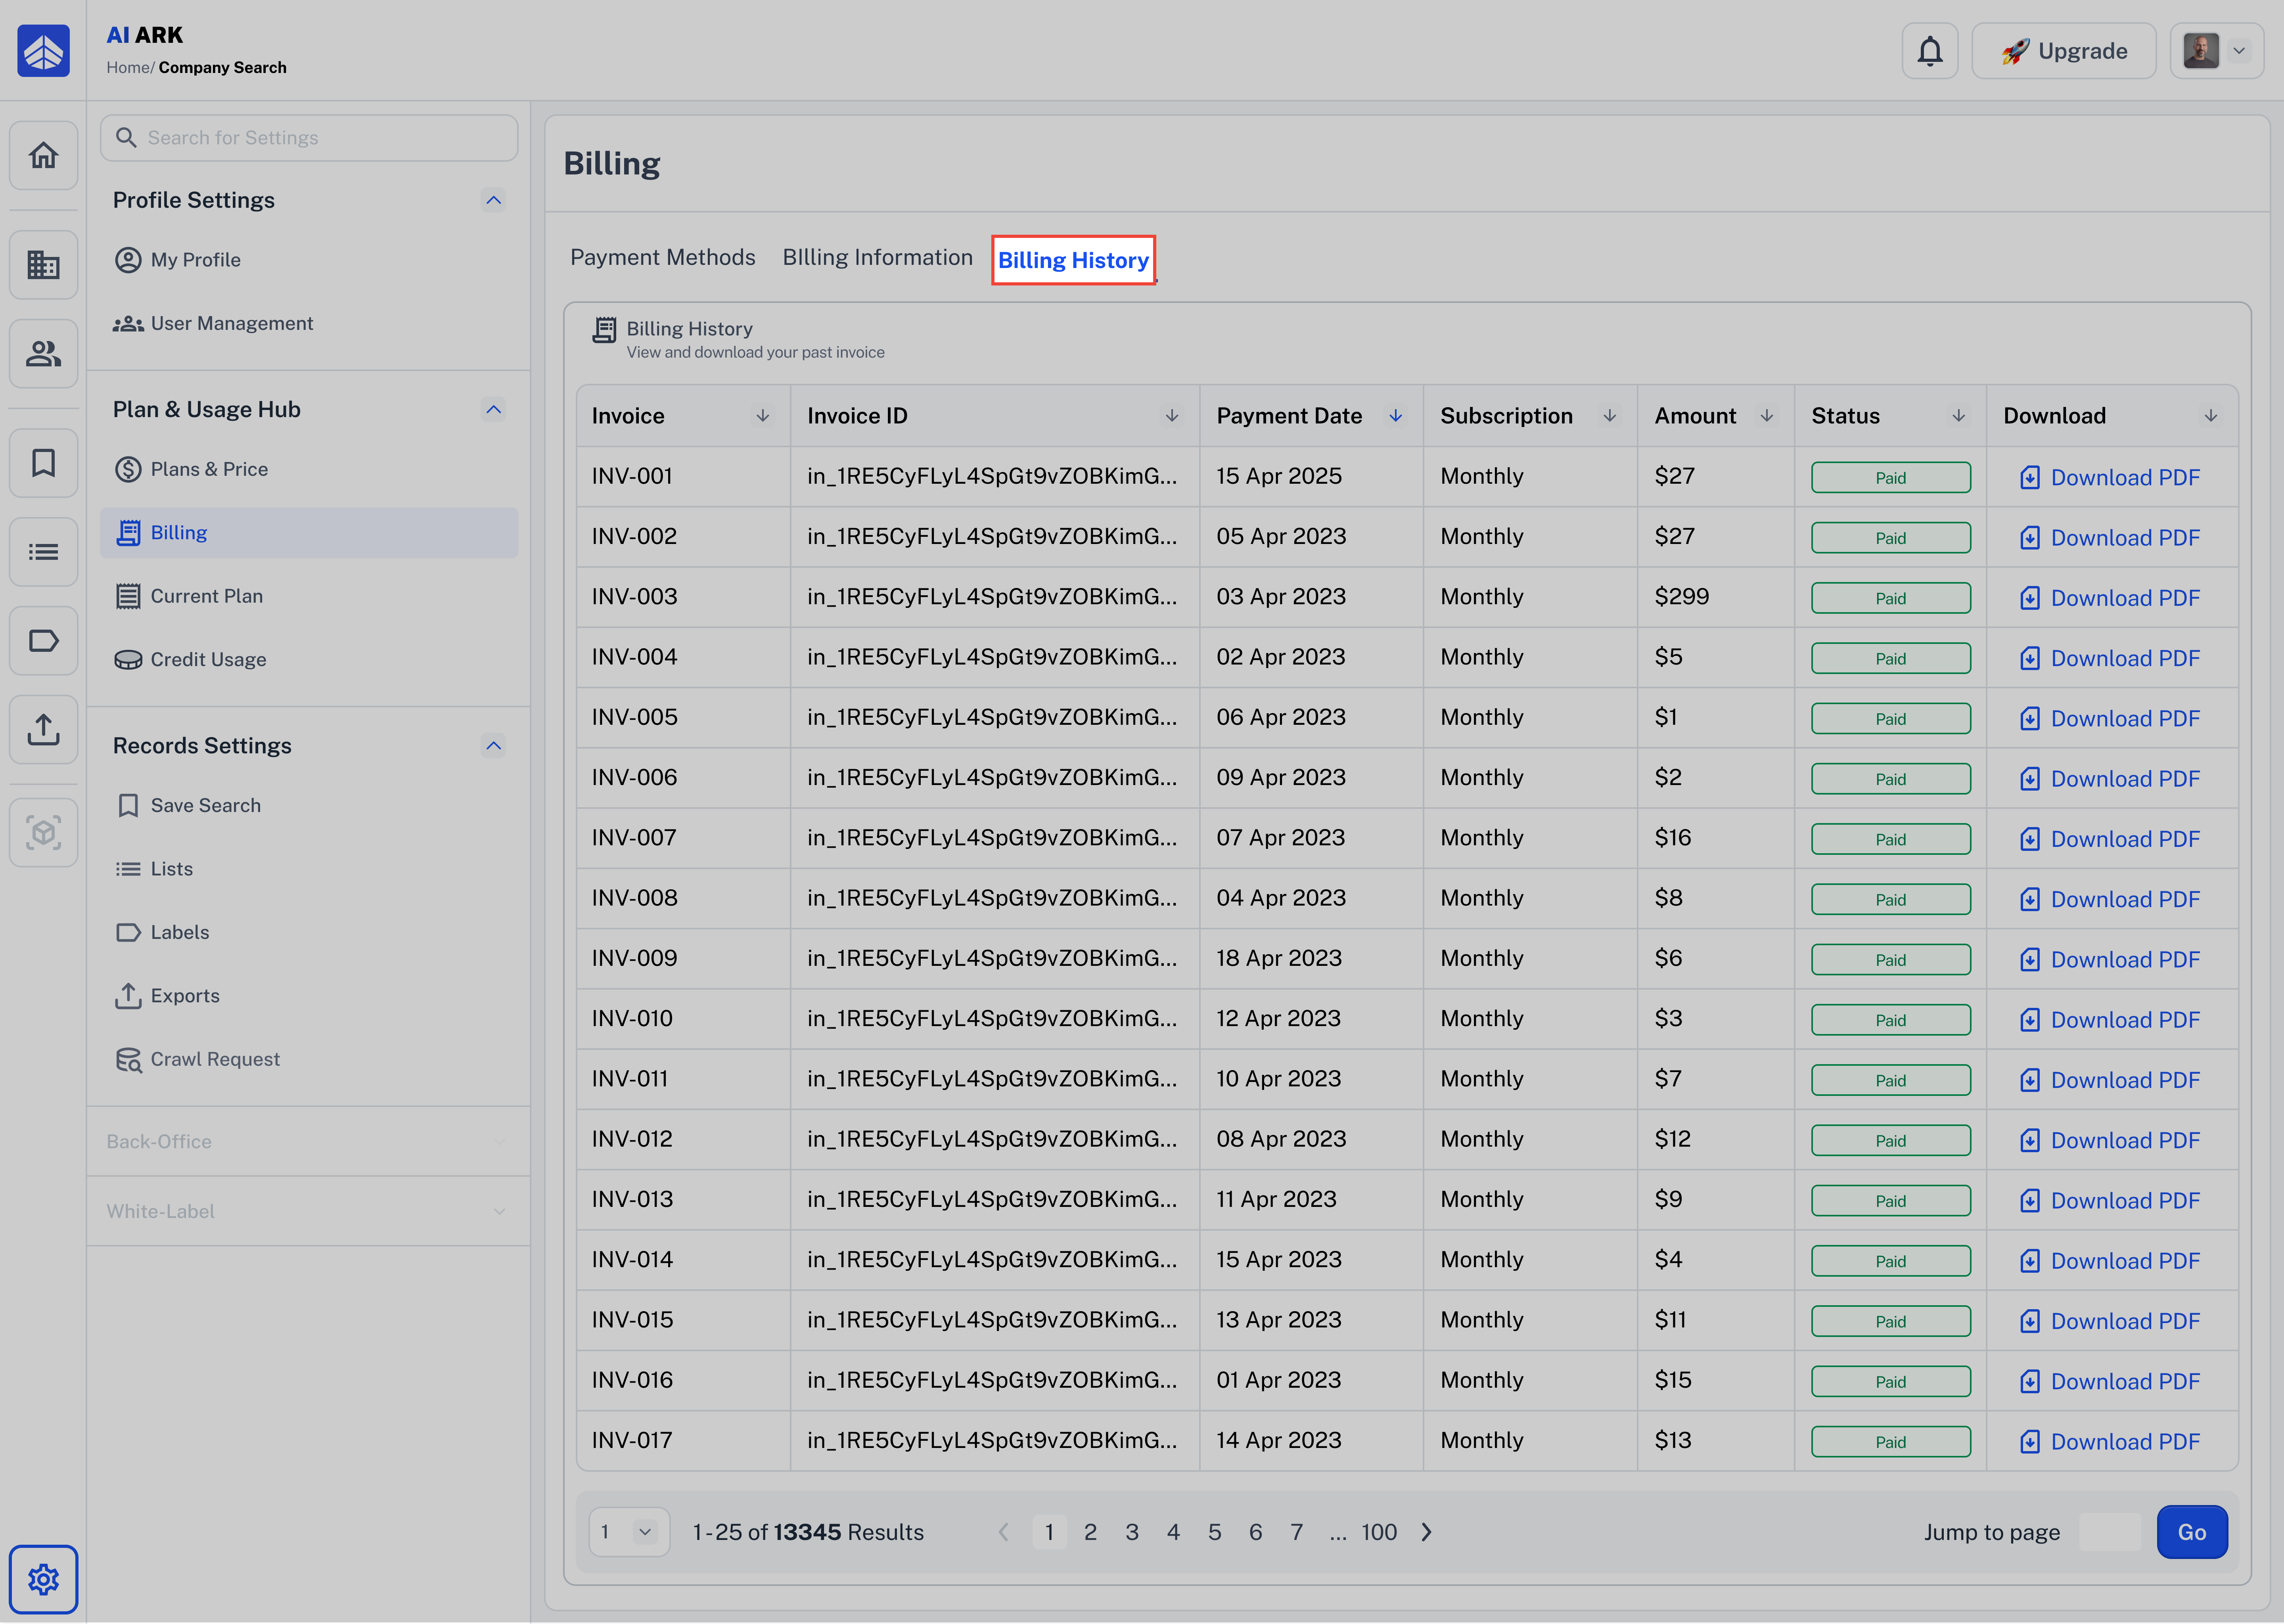Sort by Status column arrow

click(x=1958, y=415)
